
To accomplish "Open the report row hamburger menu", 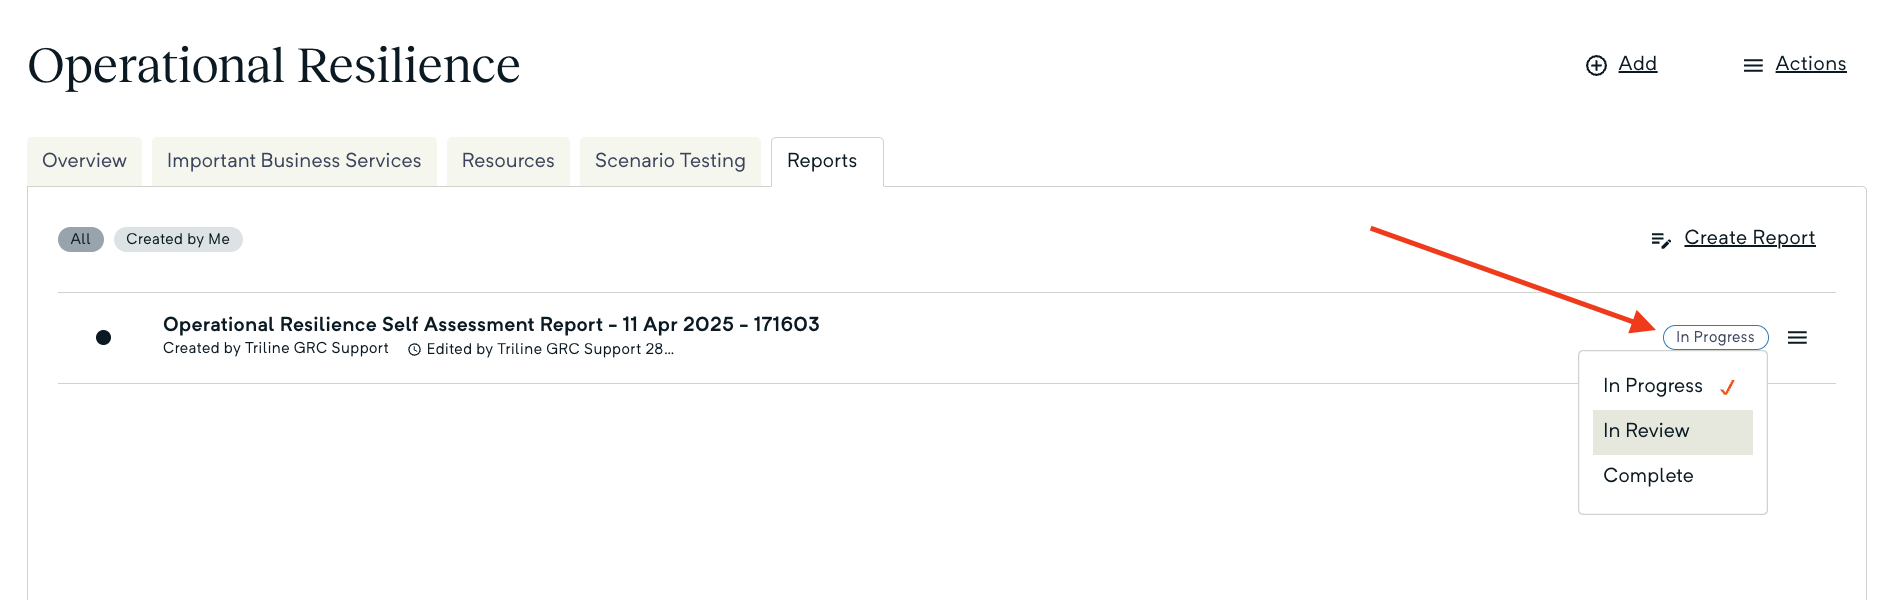I will click(x=1797, y=338).
